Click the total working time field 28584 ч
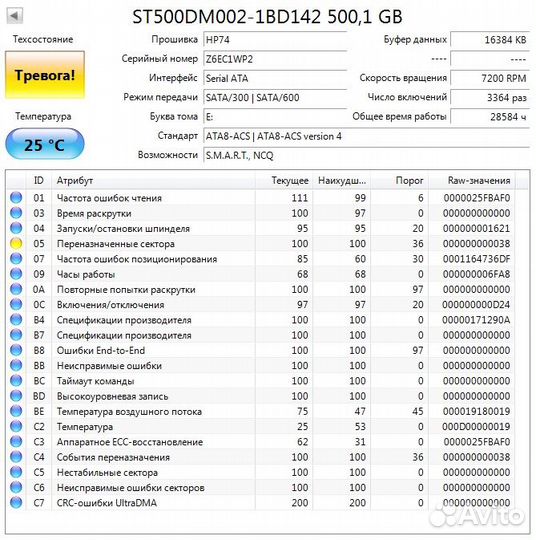Viewport: 536px width, 540px height. 490,117
